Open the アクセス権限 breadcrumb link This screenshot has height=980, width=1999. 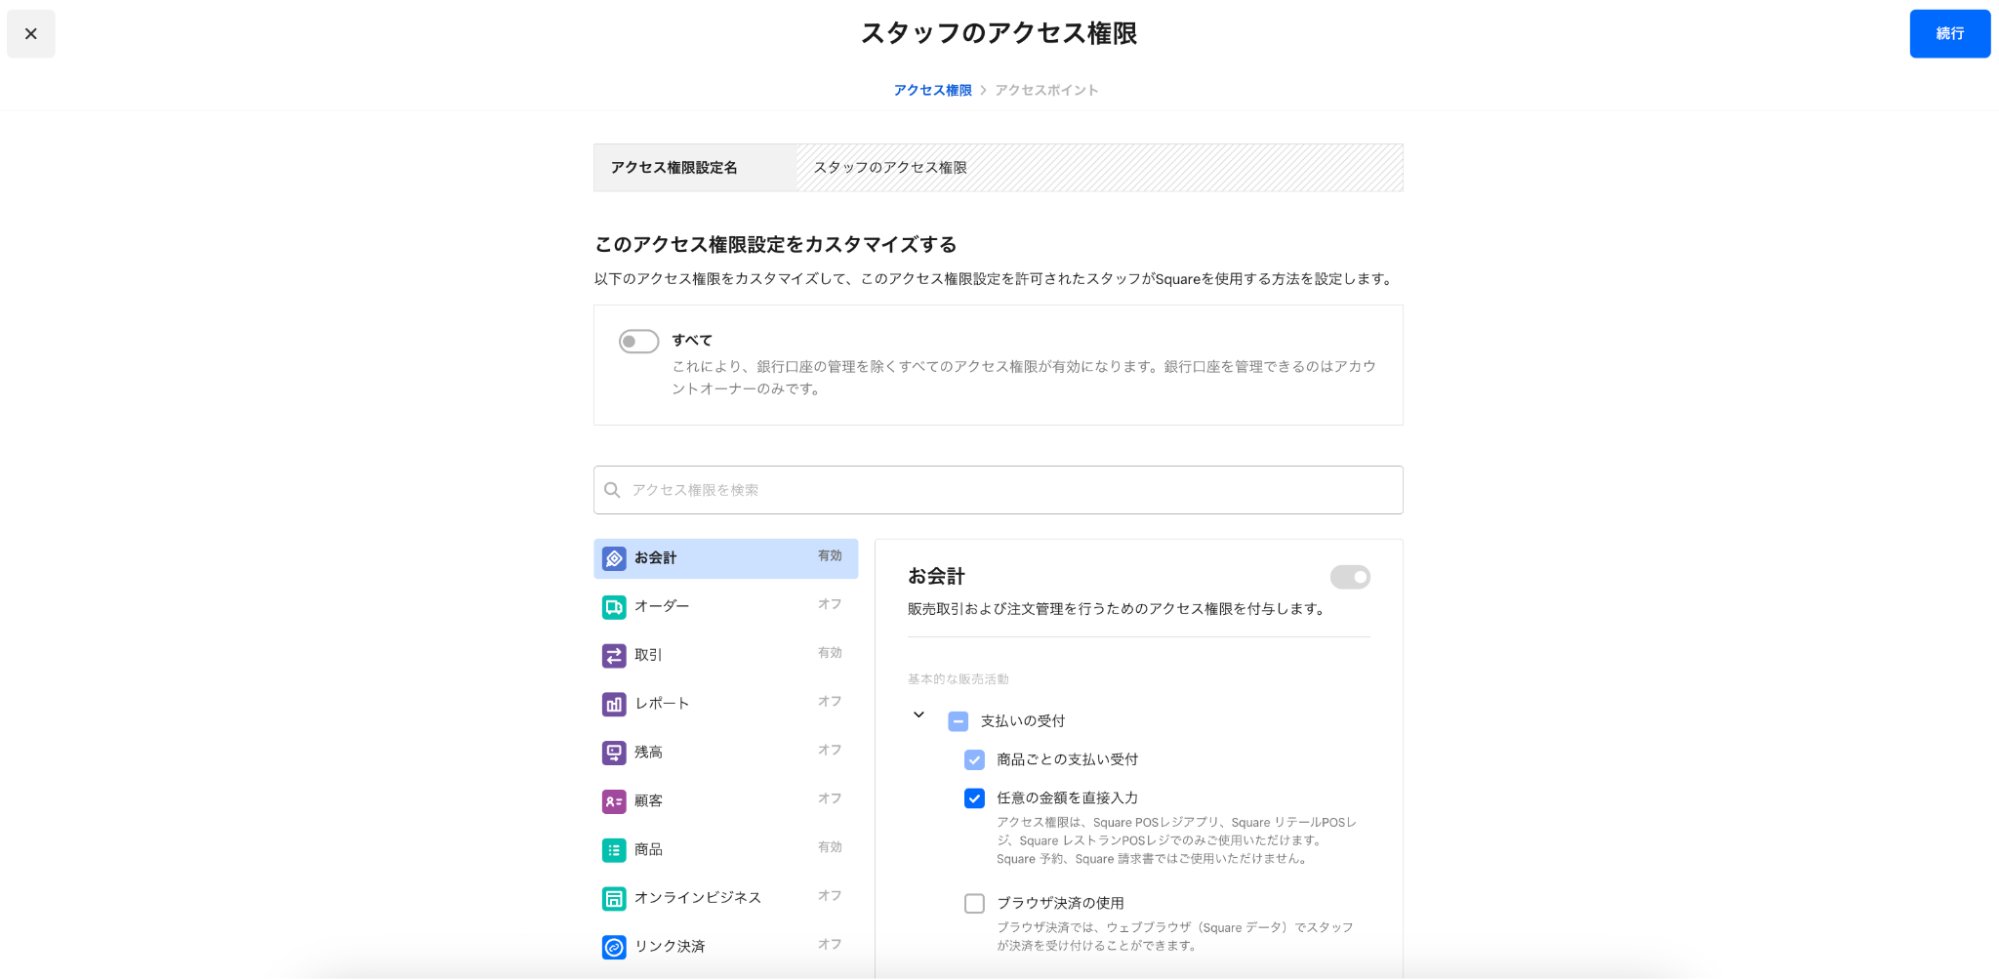pyautogui.click(x=932, y=89)
